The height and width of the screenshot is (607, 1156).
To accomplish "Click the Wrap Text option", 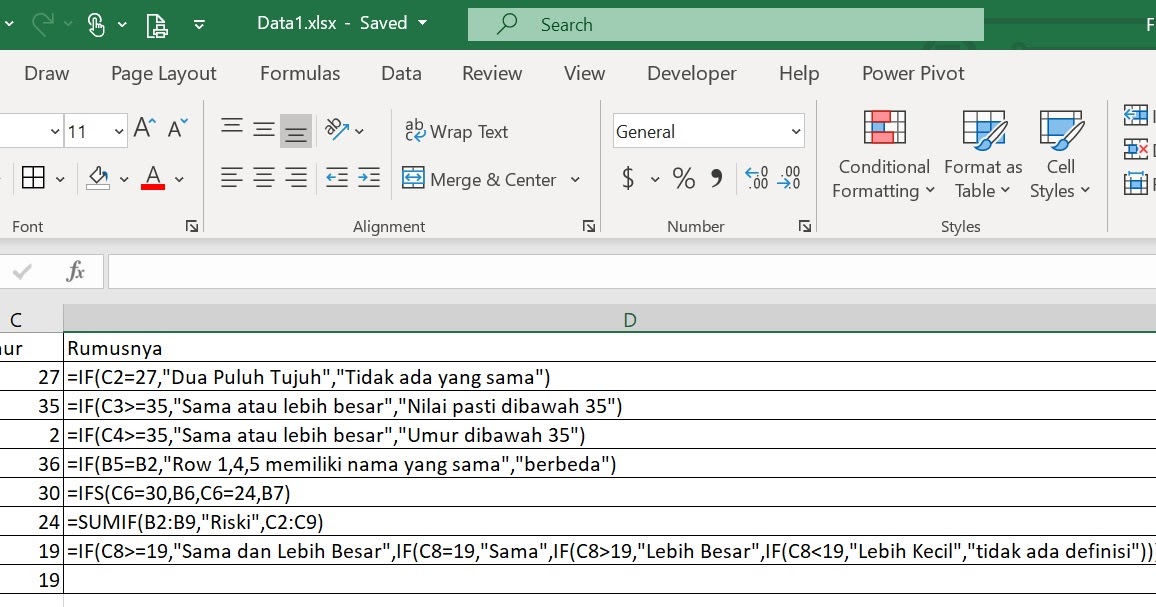I will tap(458, 131).
